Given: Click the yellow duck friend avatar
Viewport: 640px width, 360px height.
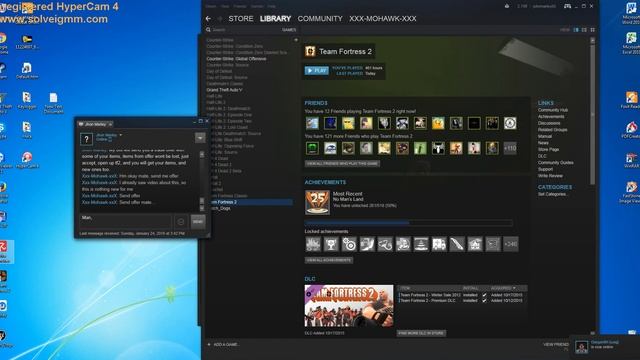Looking at the screenshot, I should (438, 123).
